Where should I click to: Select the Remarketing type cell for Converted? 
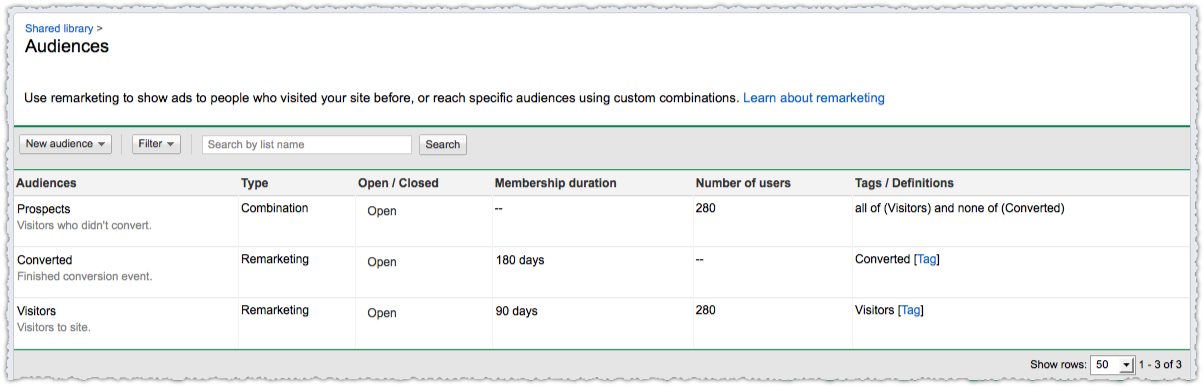pos(275,259)
